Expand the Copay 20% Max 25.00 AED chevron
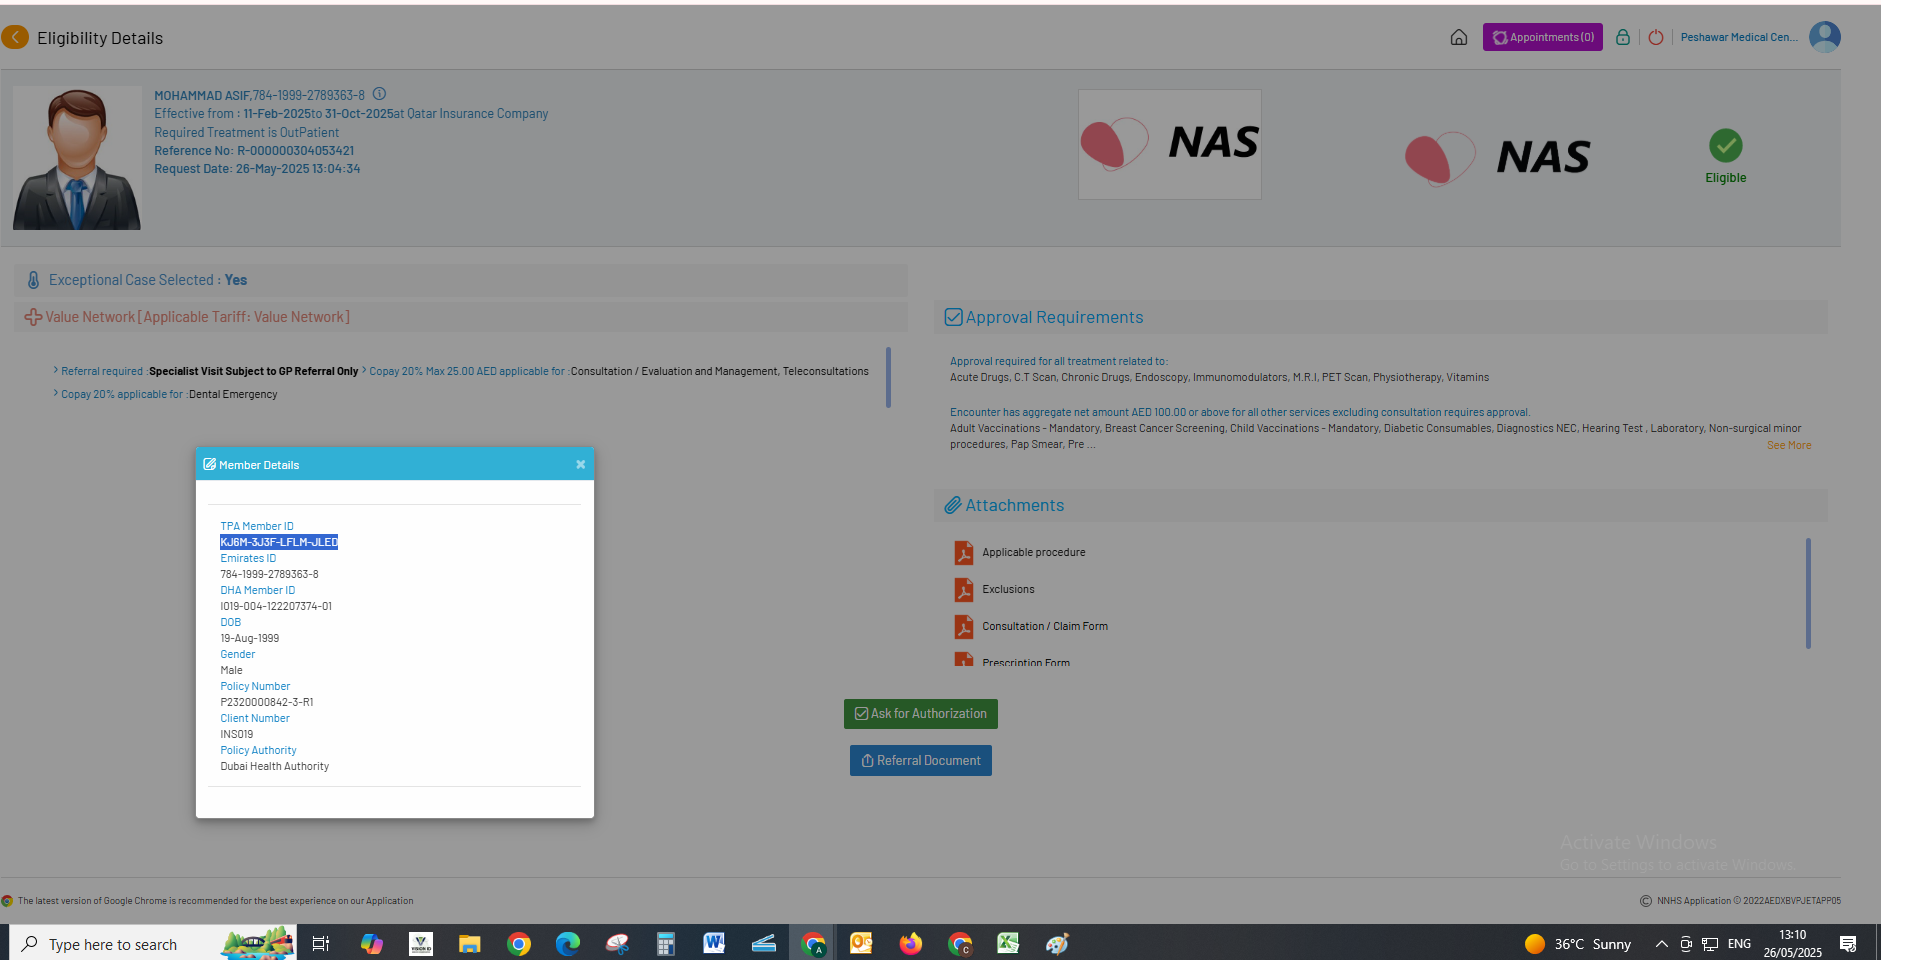 [x=364, y=370]
